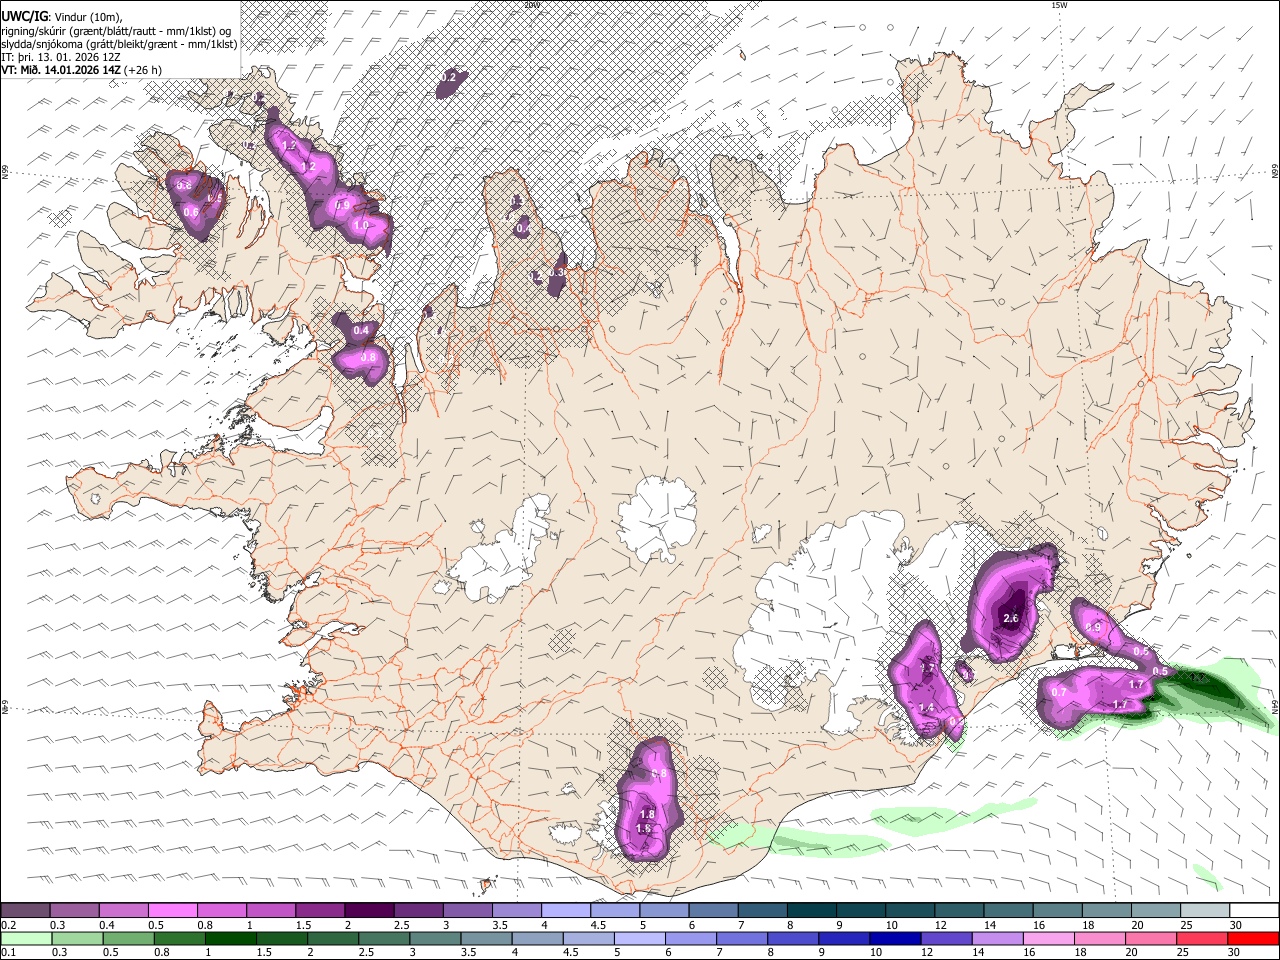Viewport: 1280px width, 960px height.
Task: Click the '15W' longitude label
Action: (1059, 5)
